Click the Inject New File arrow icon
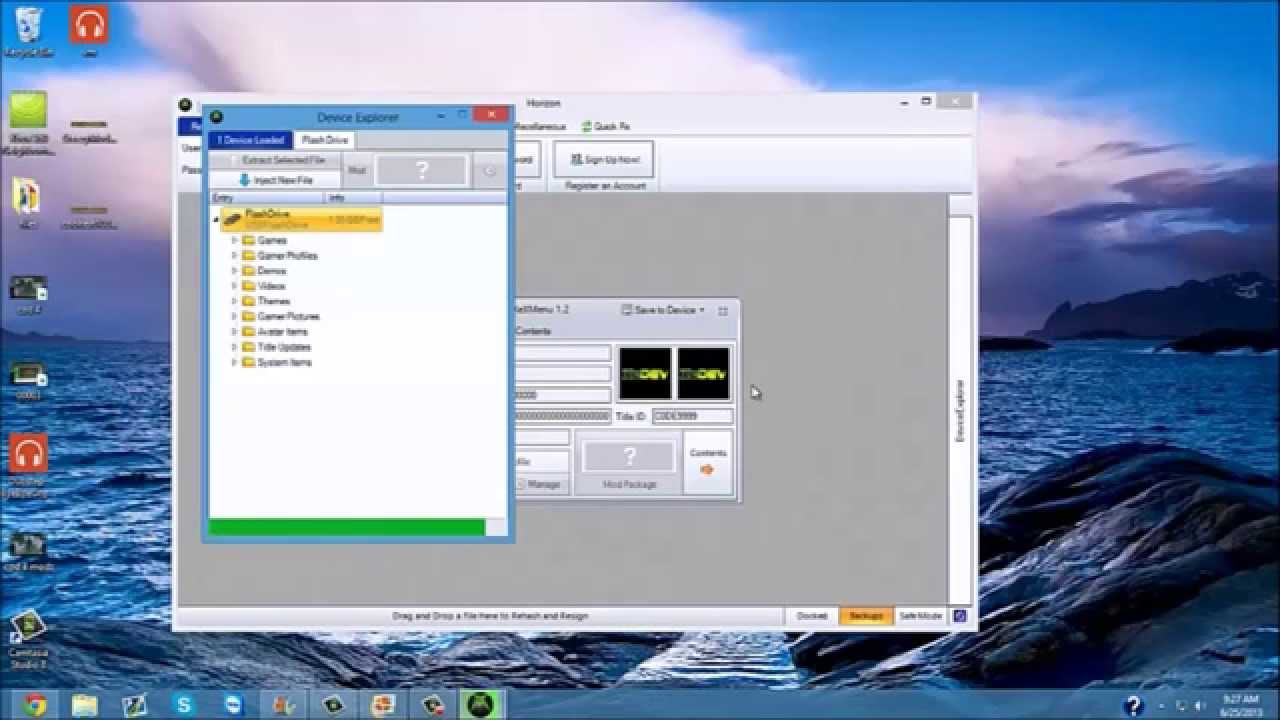 (244, 180)
